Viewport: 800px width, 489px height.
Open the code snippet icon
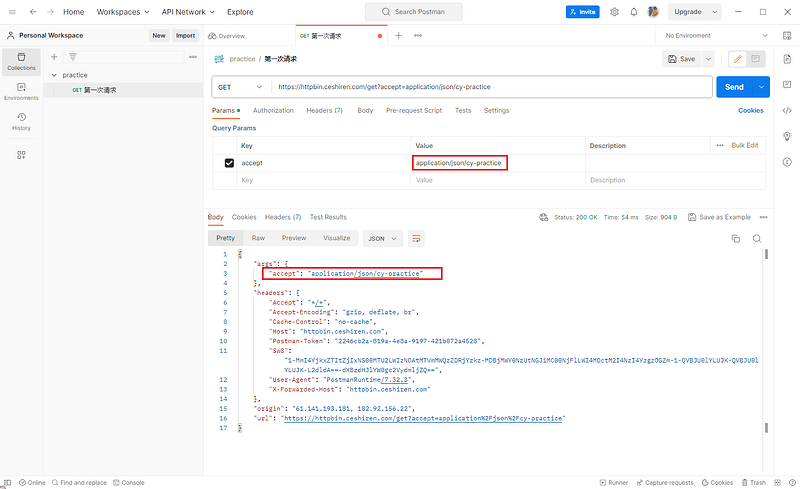[x=787, y=110]
